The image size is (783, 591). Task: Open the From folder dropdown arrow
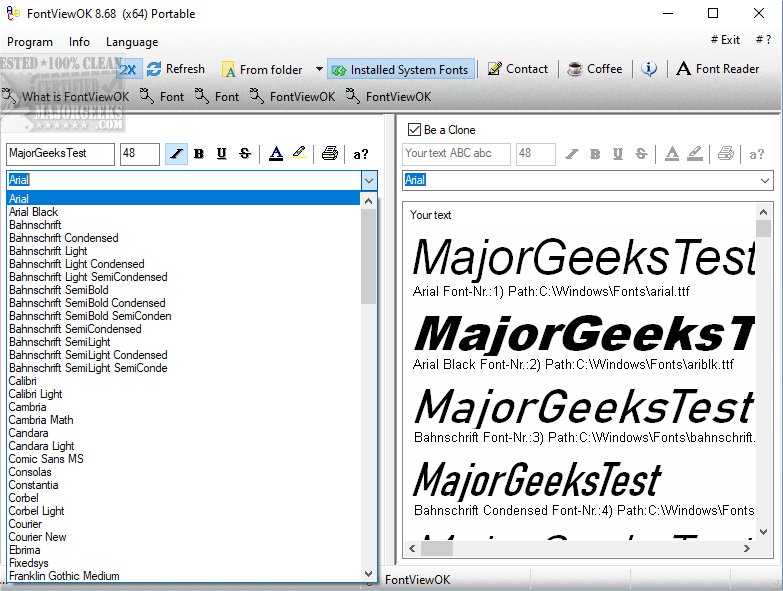coord(319,70)
